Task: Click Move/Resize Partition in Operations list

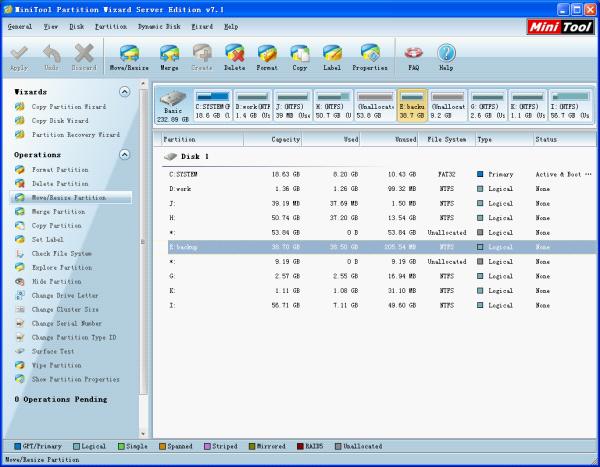Action: [72, 198]
